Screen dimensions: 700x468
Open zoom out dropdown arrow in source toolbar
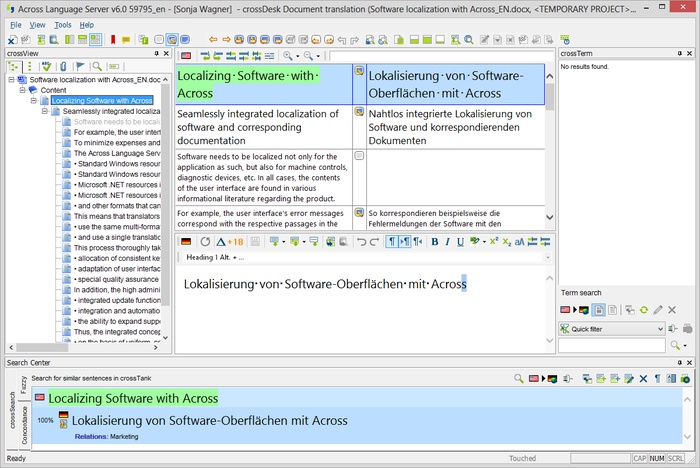[x=318, y=56]
